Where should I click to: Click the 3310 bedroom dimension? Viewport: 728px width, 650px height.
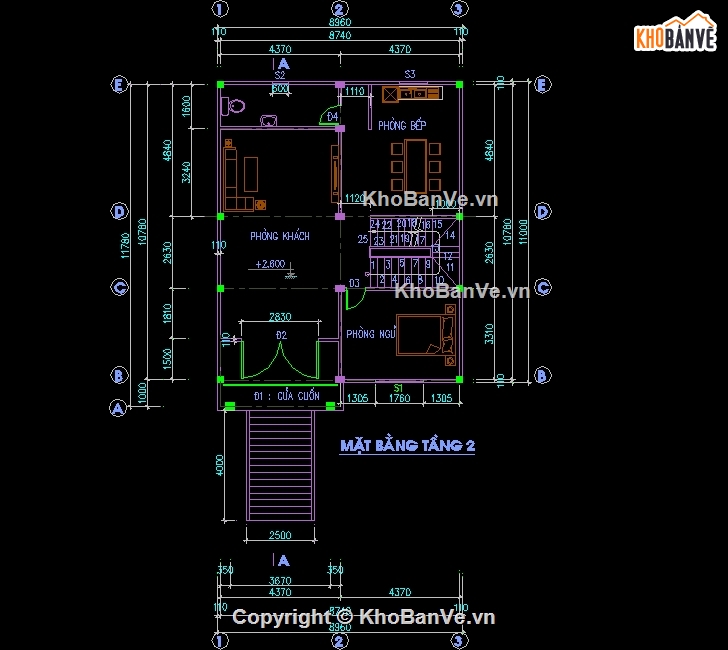click(x=489, y=334)
